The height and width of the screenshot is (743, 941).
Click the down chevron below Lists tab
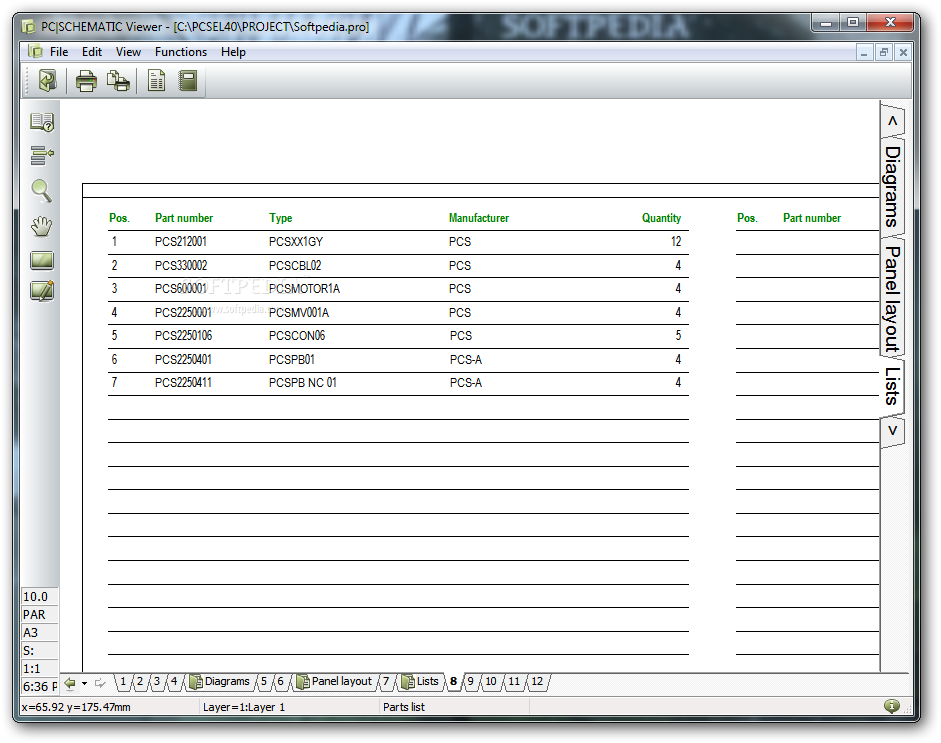click(892, 430)
